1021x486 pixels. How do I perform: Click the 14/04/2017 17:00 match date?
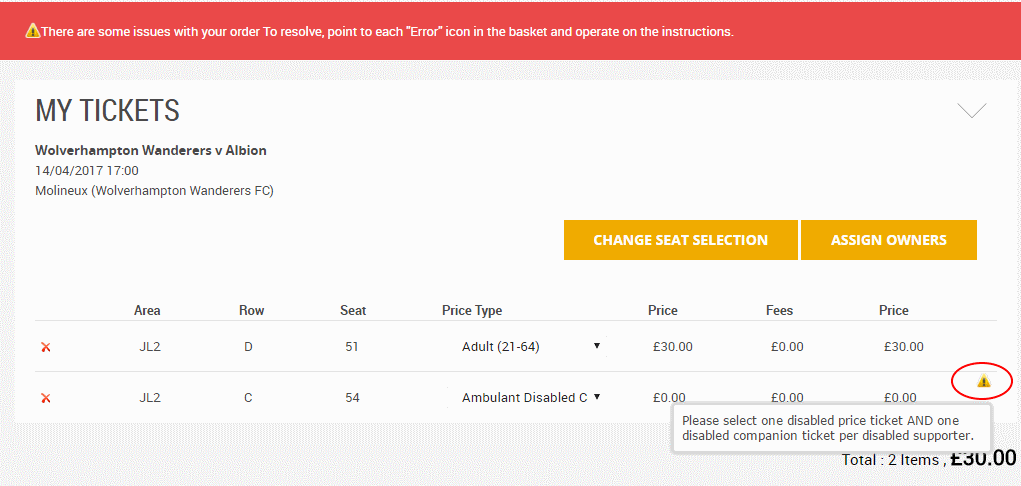(87, 171)
